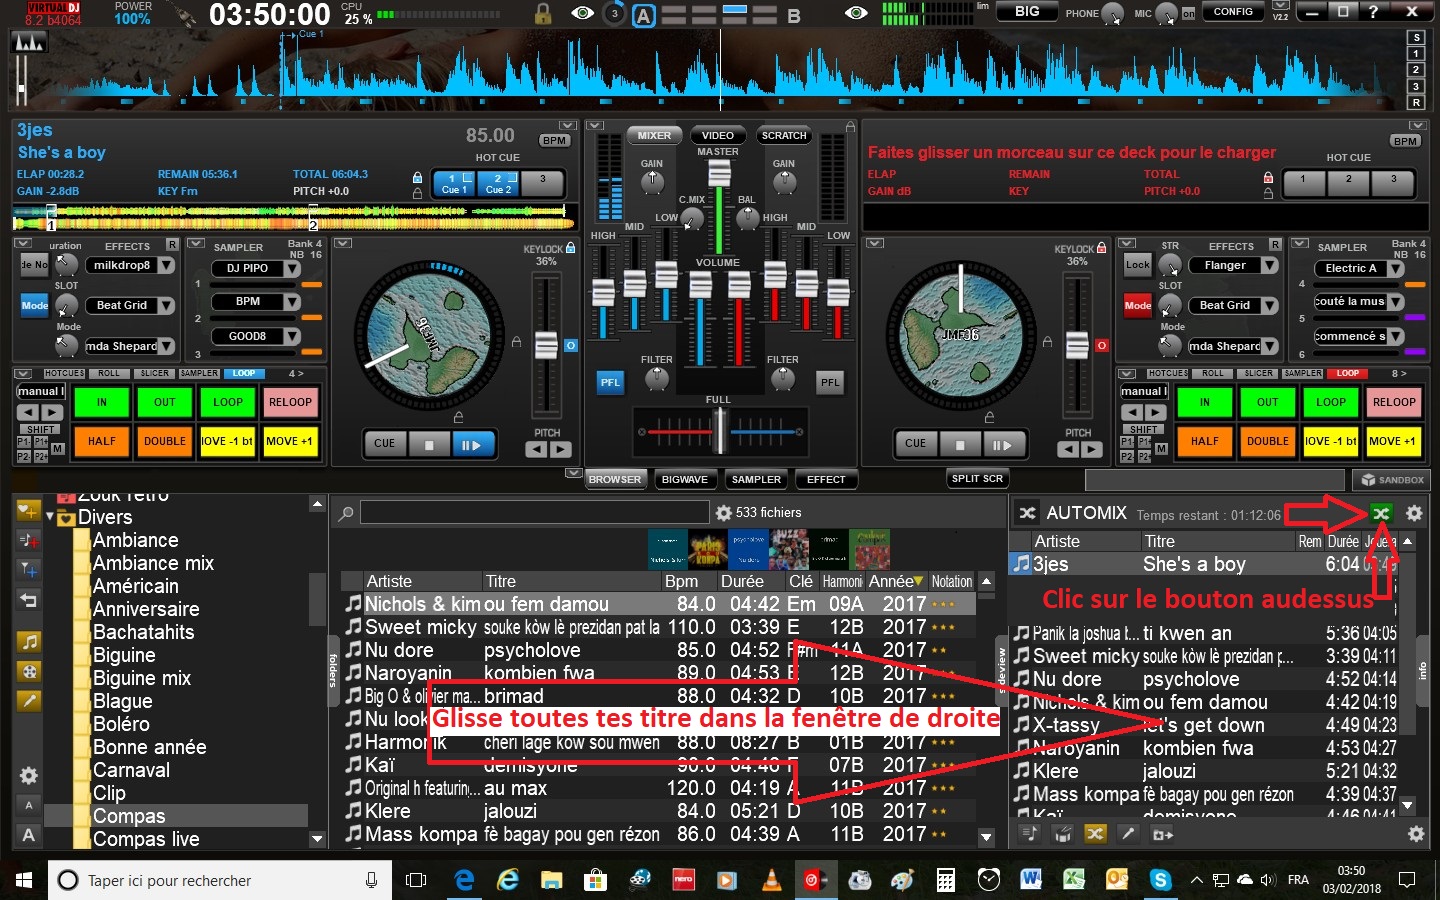
Task: Toggle the left deck keylock padlock
Action: 571,248
